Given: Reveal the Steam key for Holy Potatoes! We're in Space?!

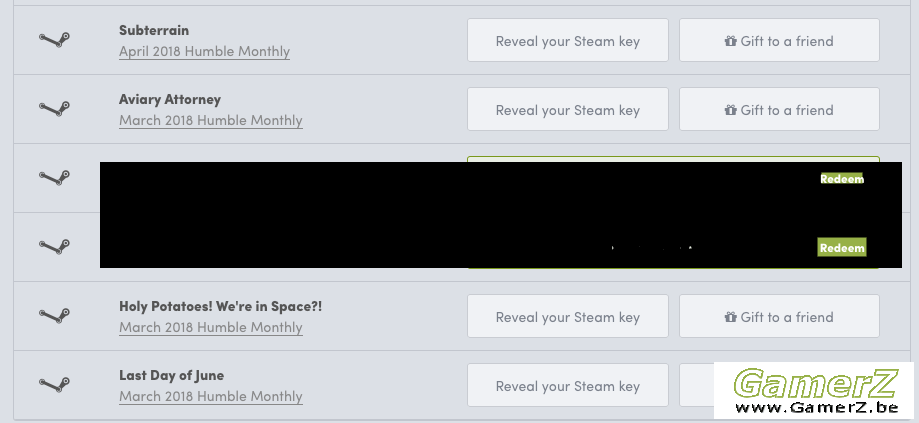Looking at the screenshot, I should coord(567,316).
